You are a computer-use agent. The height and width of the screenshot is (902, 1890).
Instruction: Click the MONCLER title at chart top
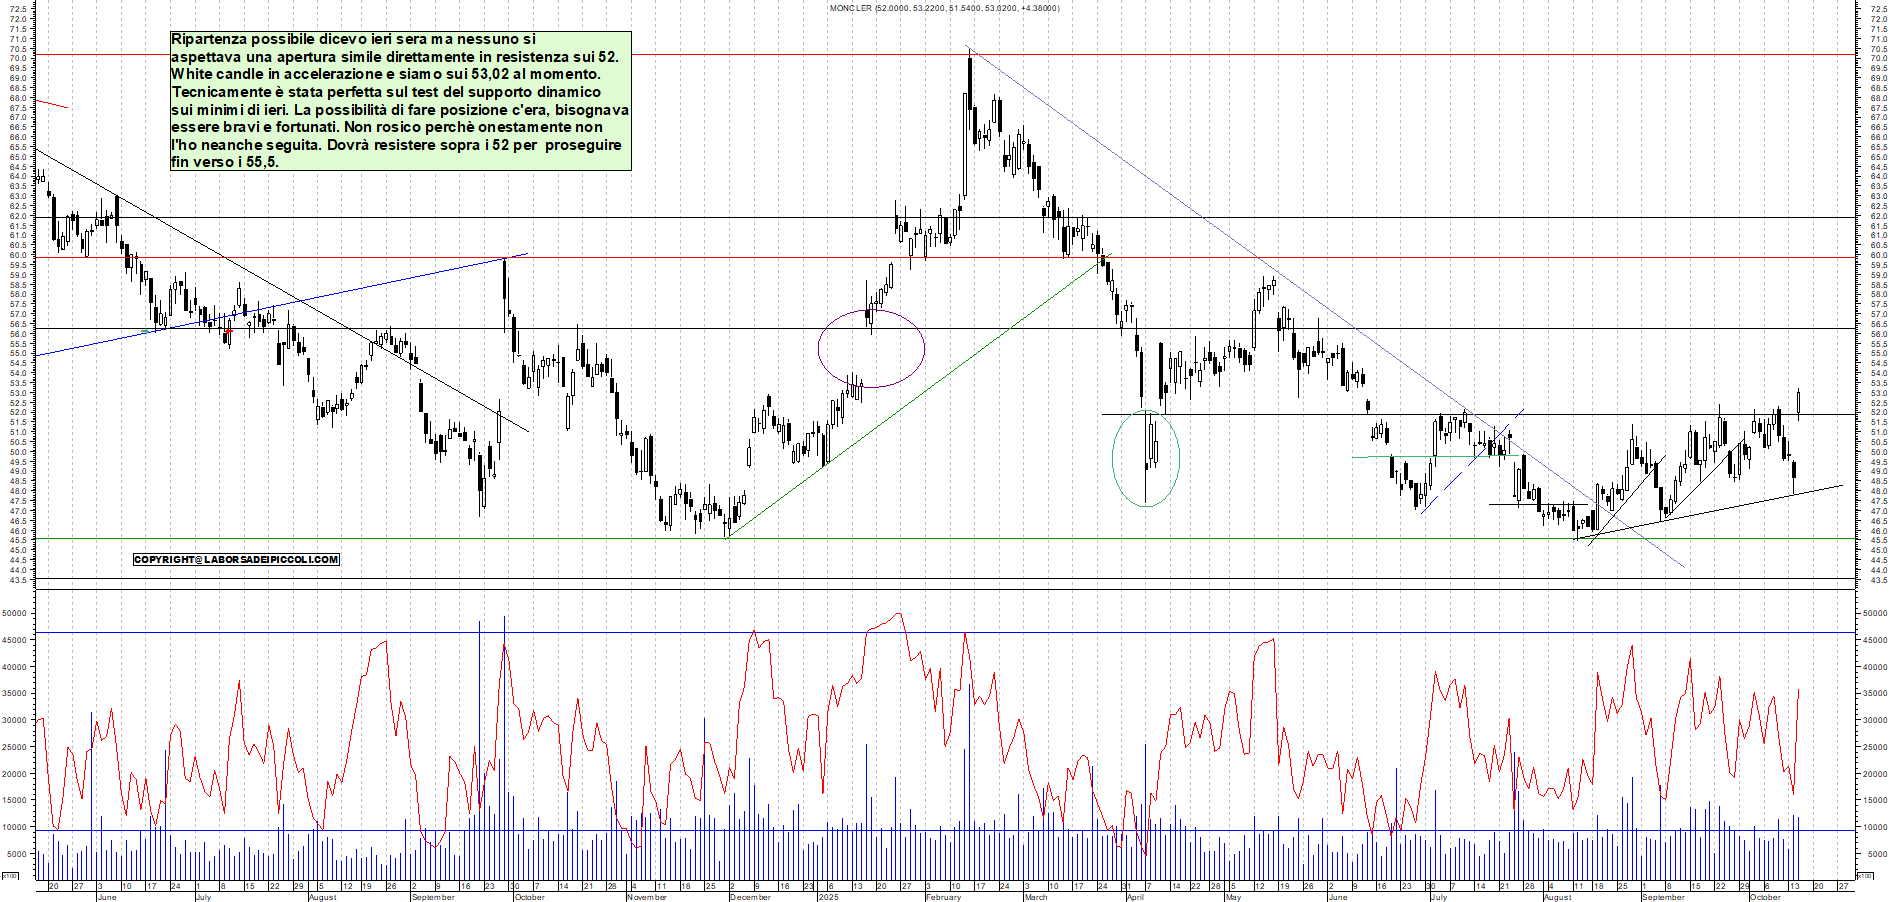[944, 8]
